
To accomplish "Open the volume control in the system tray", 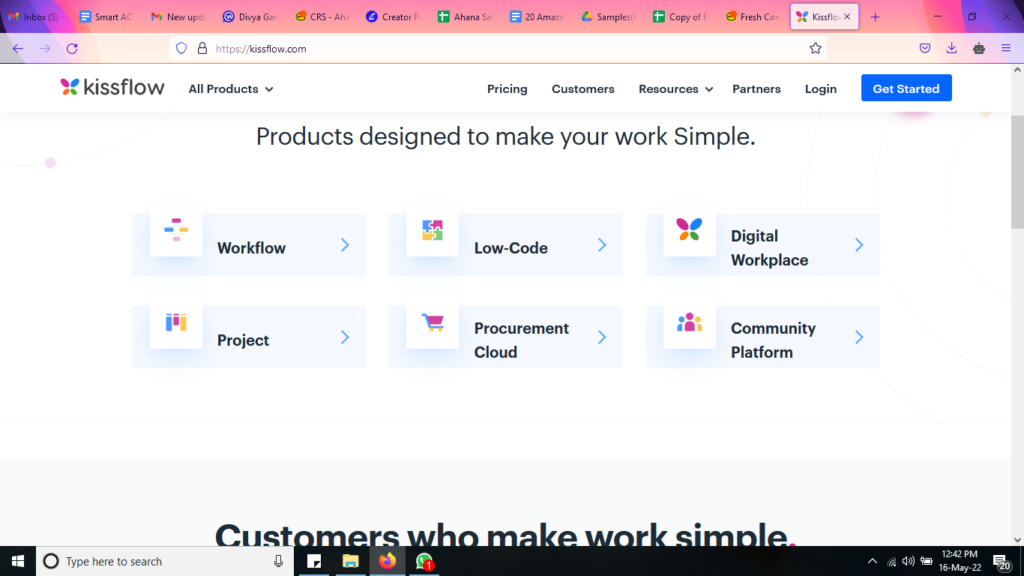I will pyautogui.click(x=908, y=561).
